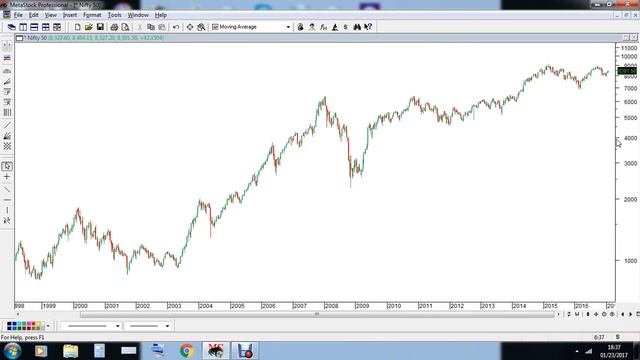
Task: Select the vertical line drawing tool
Action: pyautogui.click(x=7, y=210)
